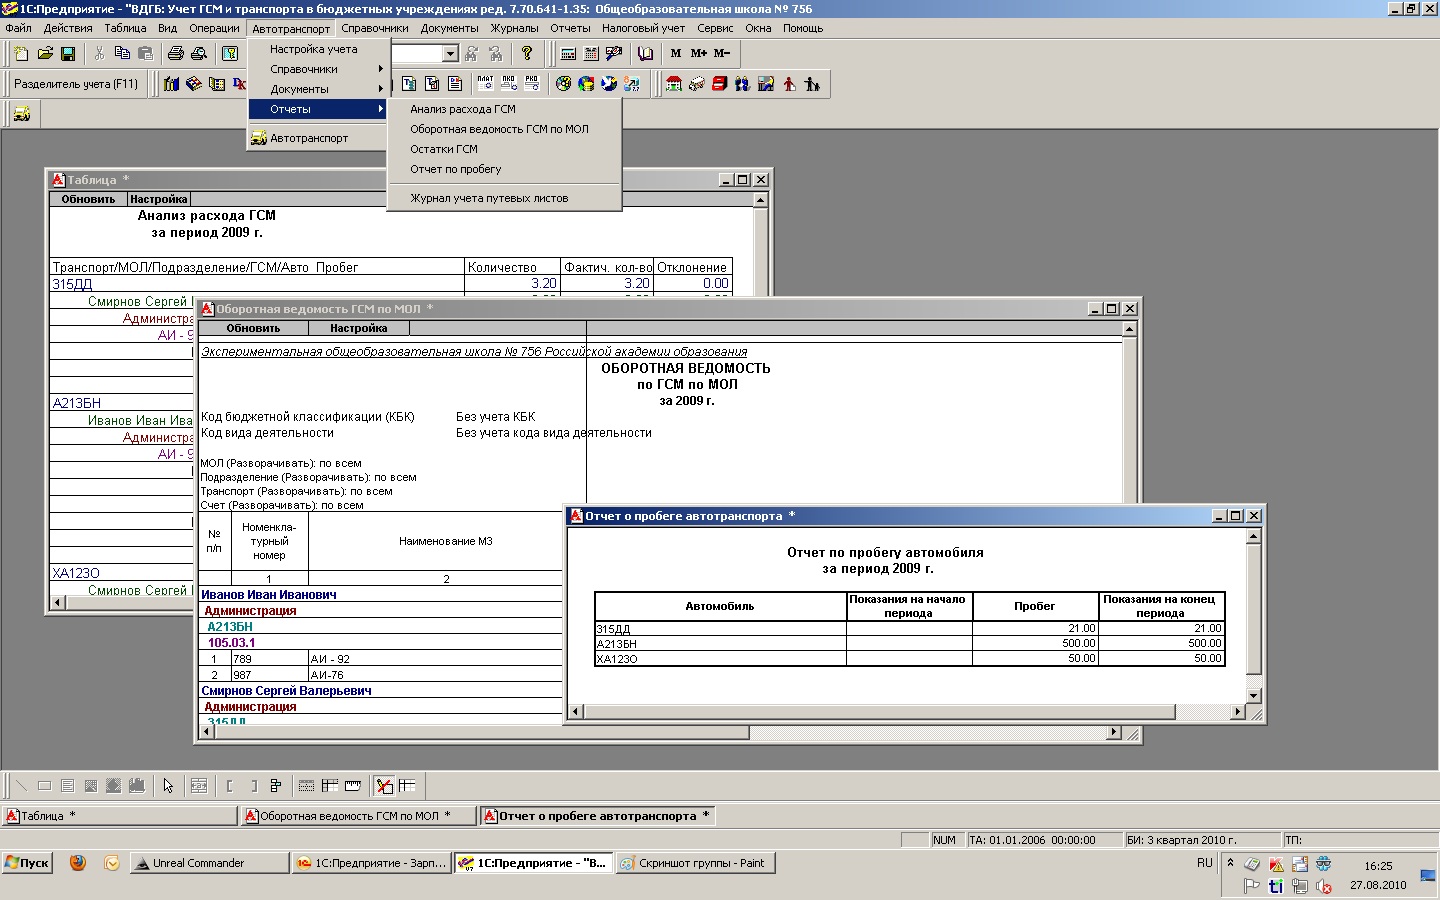Click Иванов Иван Иванович row in ведомость
The width and height of the screenshot is (1440, 900).
coord(380,595)
